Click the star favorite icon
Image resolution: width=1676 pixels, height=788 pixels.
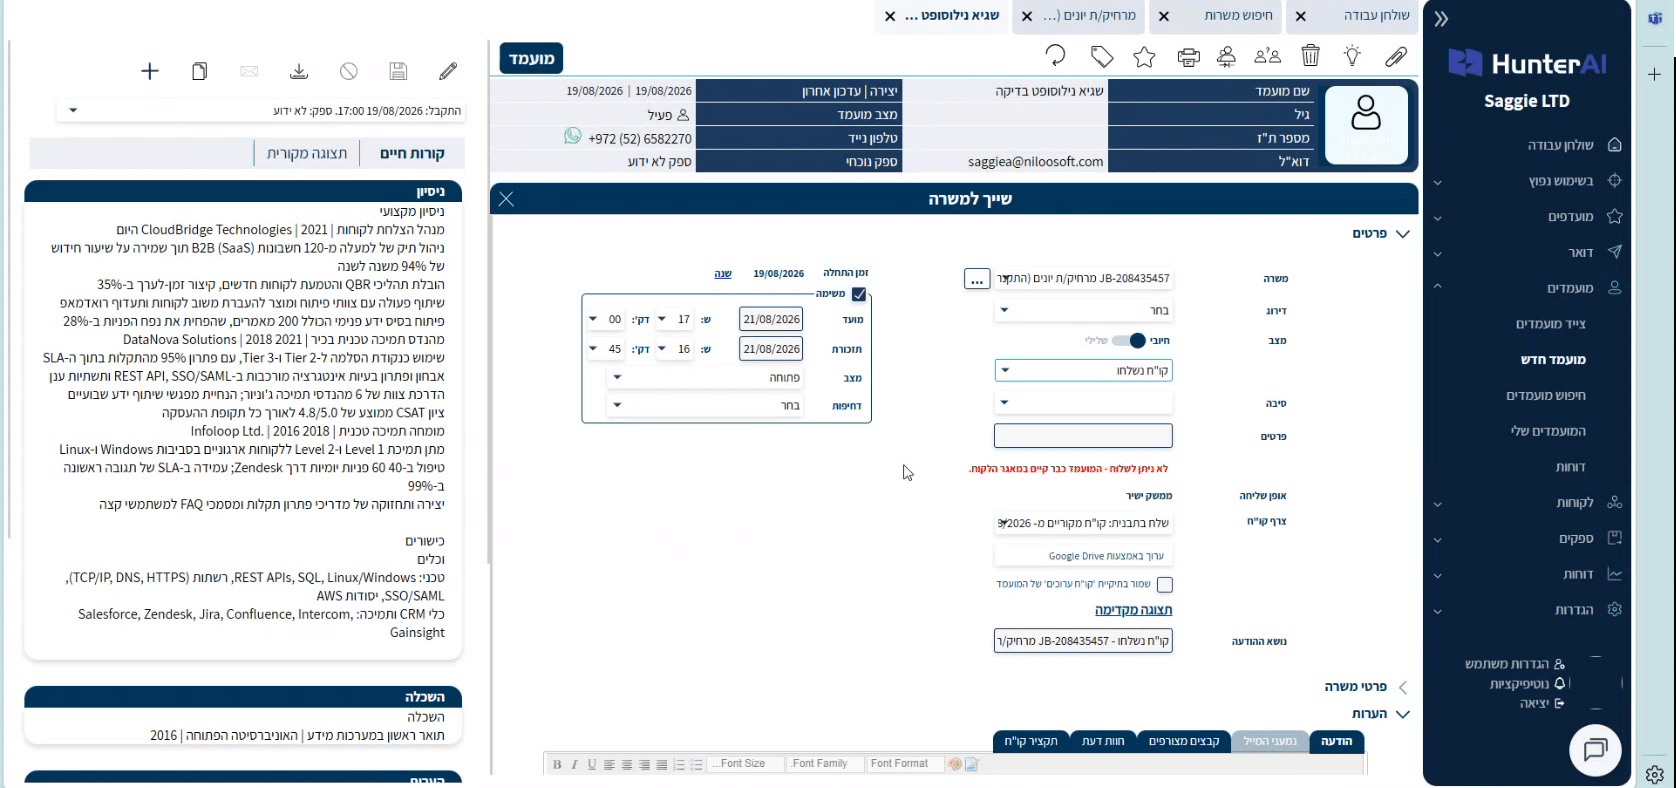coord(1144,57)
